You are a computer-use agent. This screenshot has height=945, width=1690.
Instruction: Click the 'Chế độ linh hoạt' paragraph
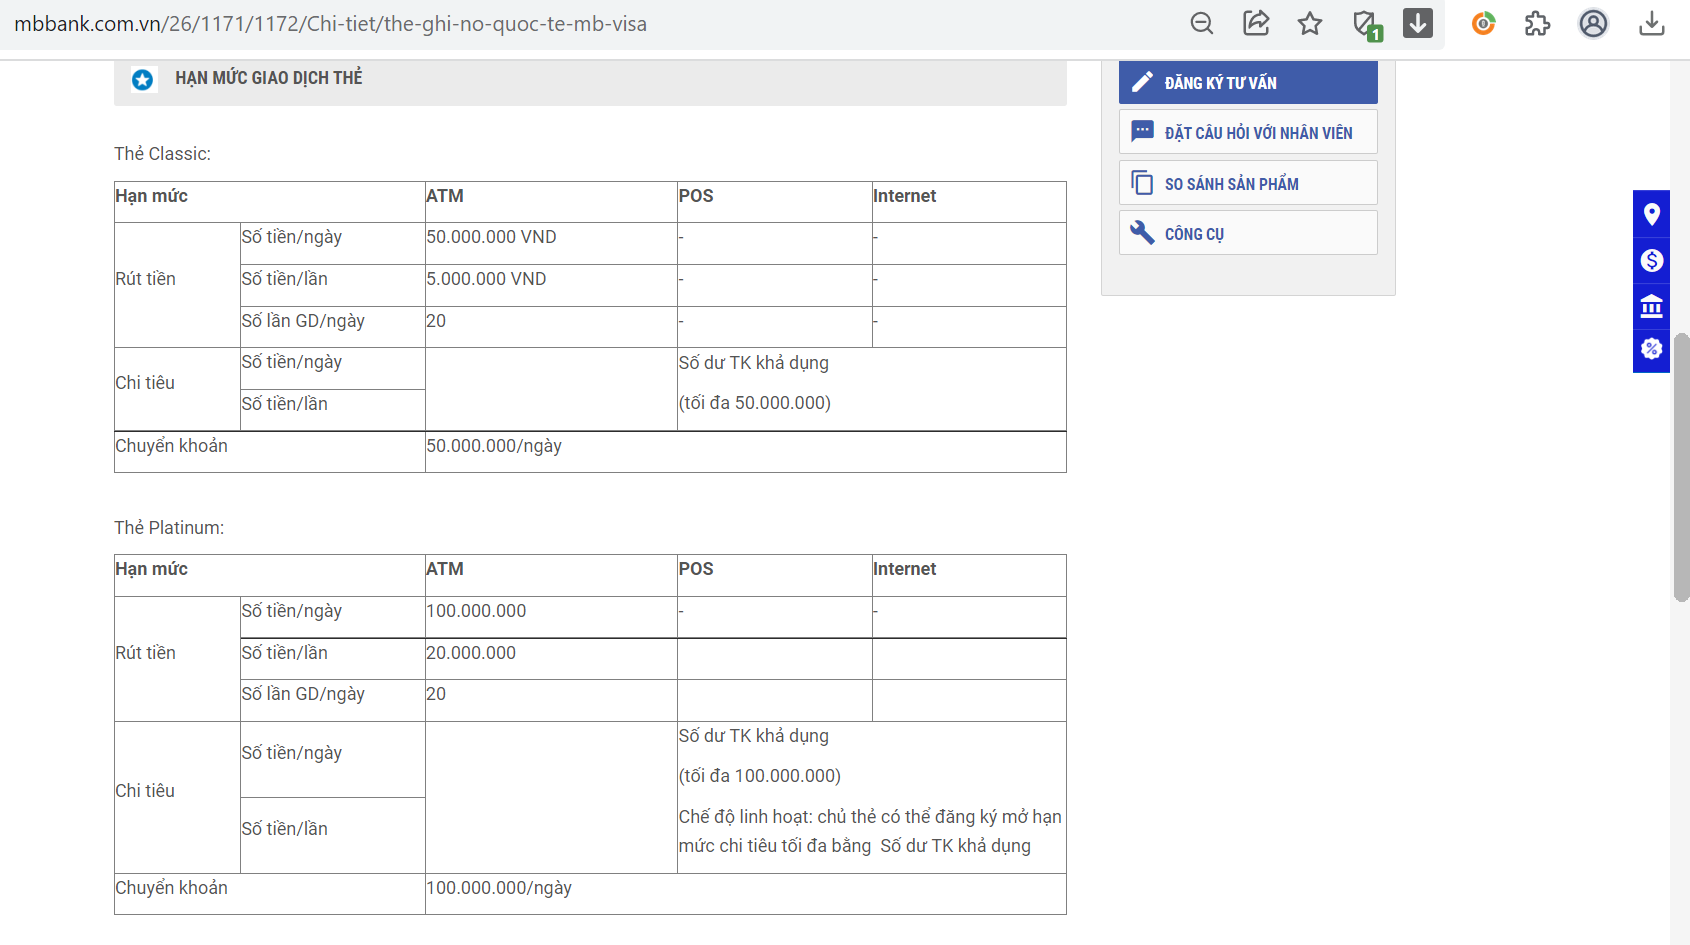click(x=870, y=831)
